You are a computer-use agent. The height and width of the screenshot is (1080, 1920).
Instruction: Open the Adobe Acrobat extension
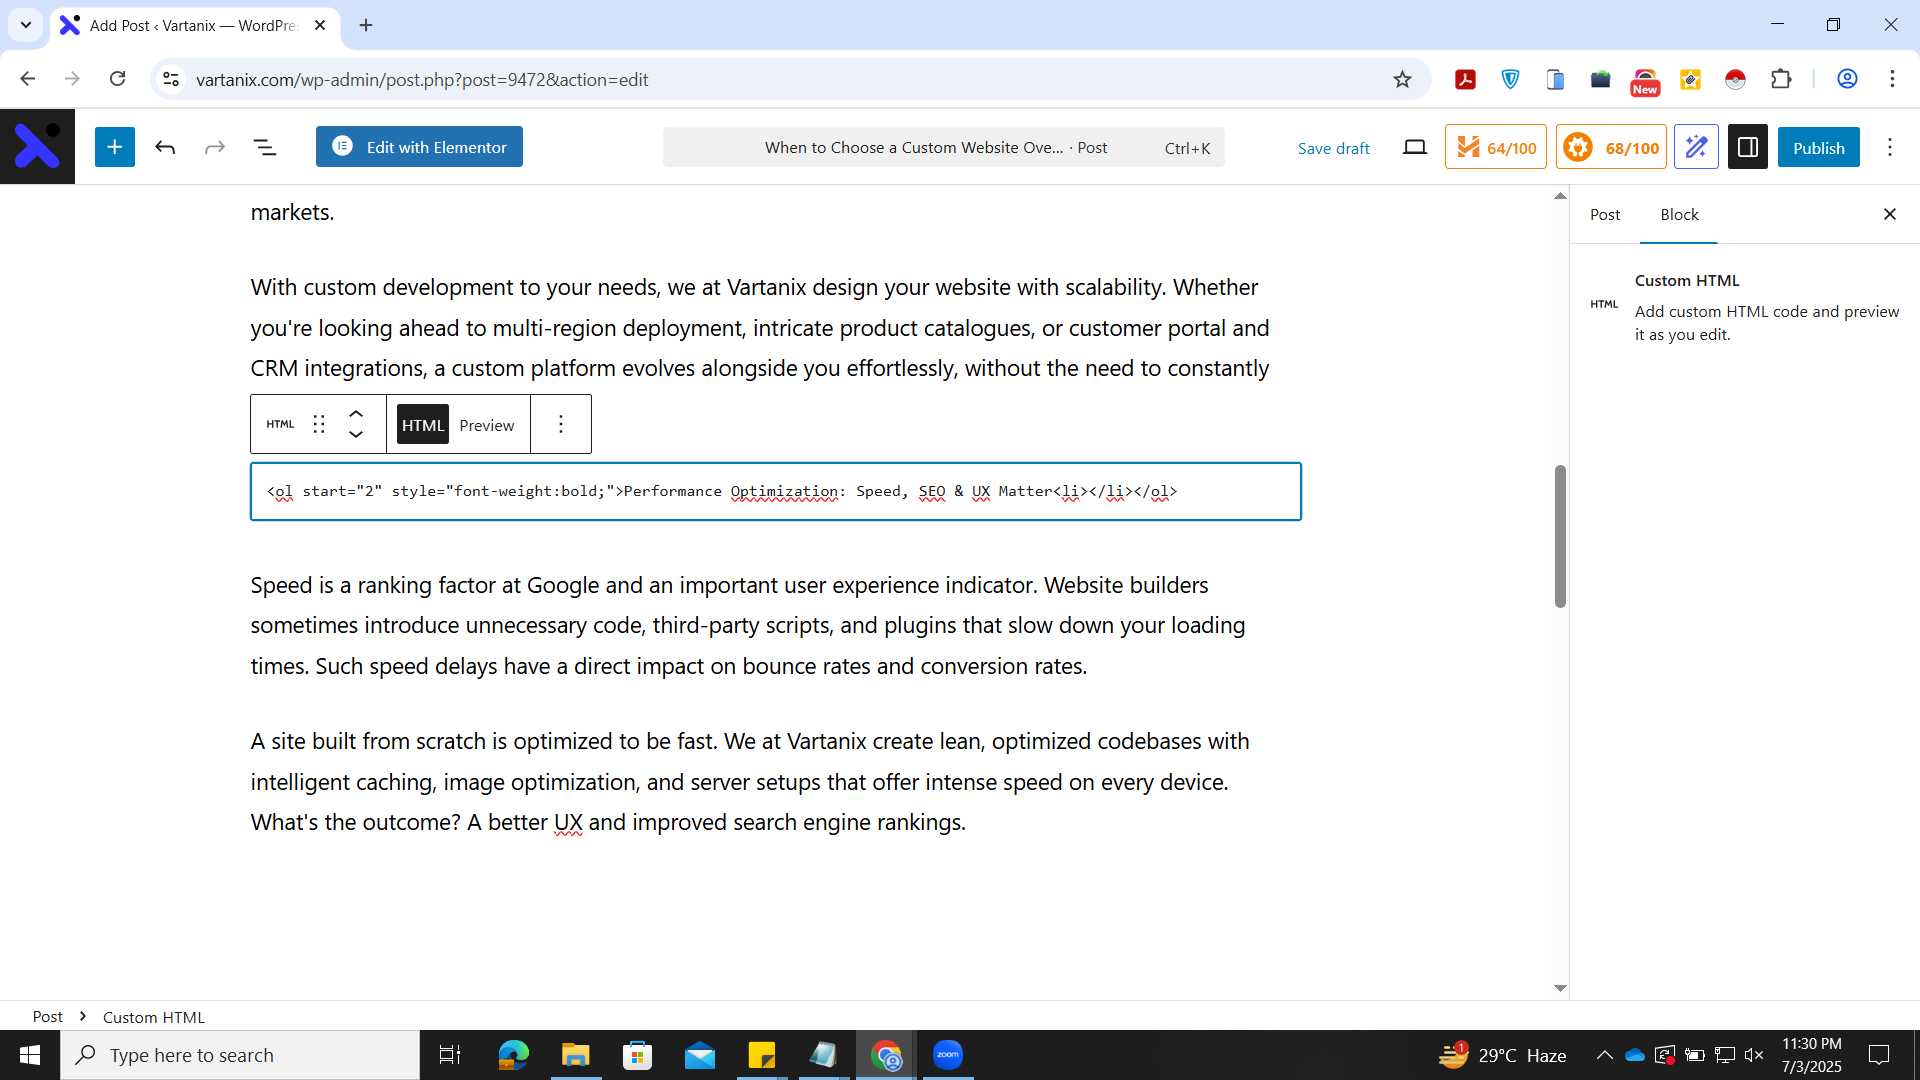tap(1465, 79)
